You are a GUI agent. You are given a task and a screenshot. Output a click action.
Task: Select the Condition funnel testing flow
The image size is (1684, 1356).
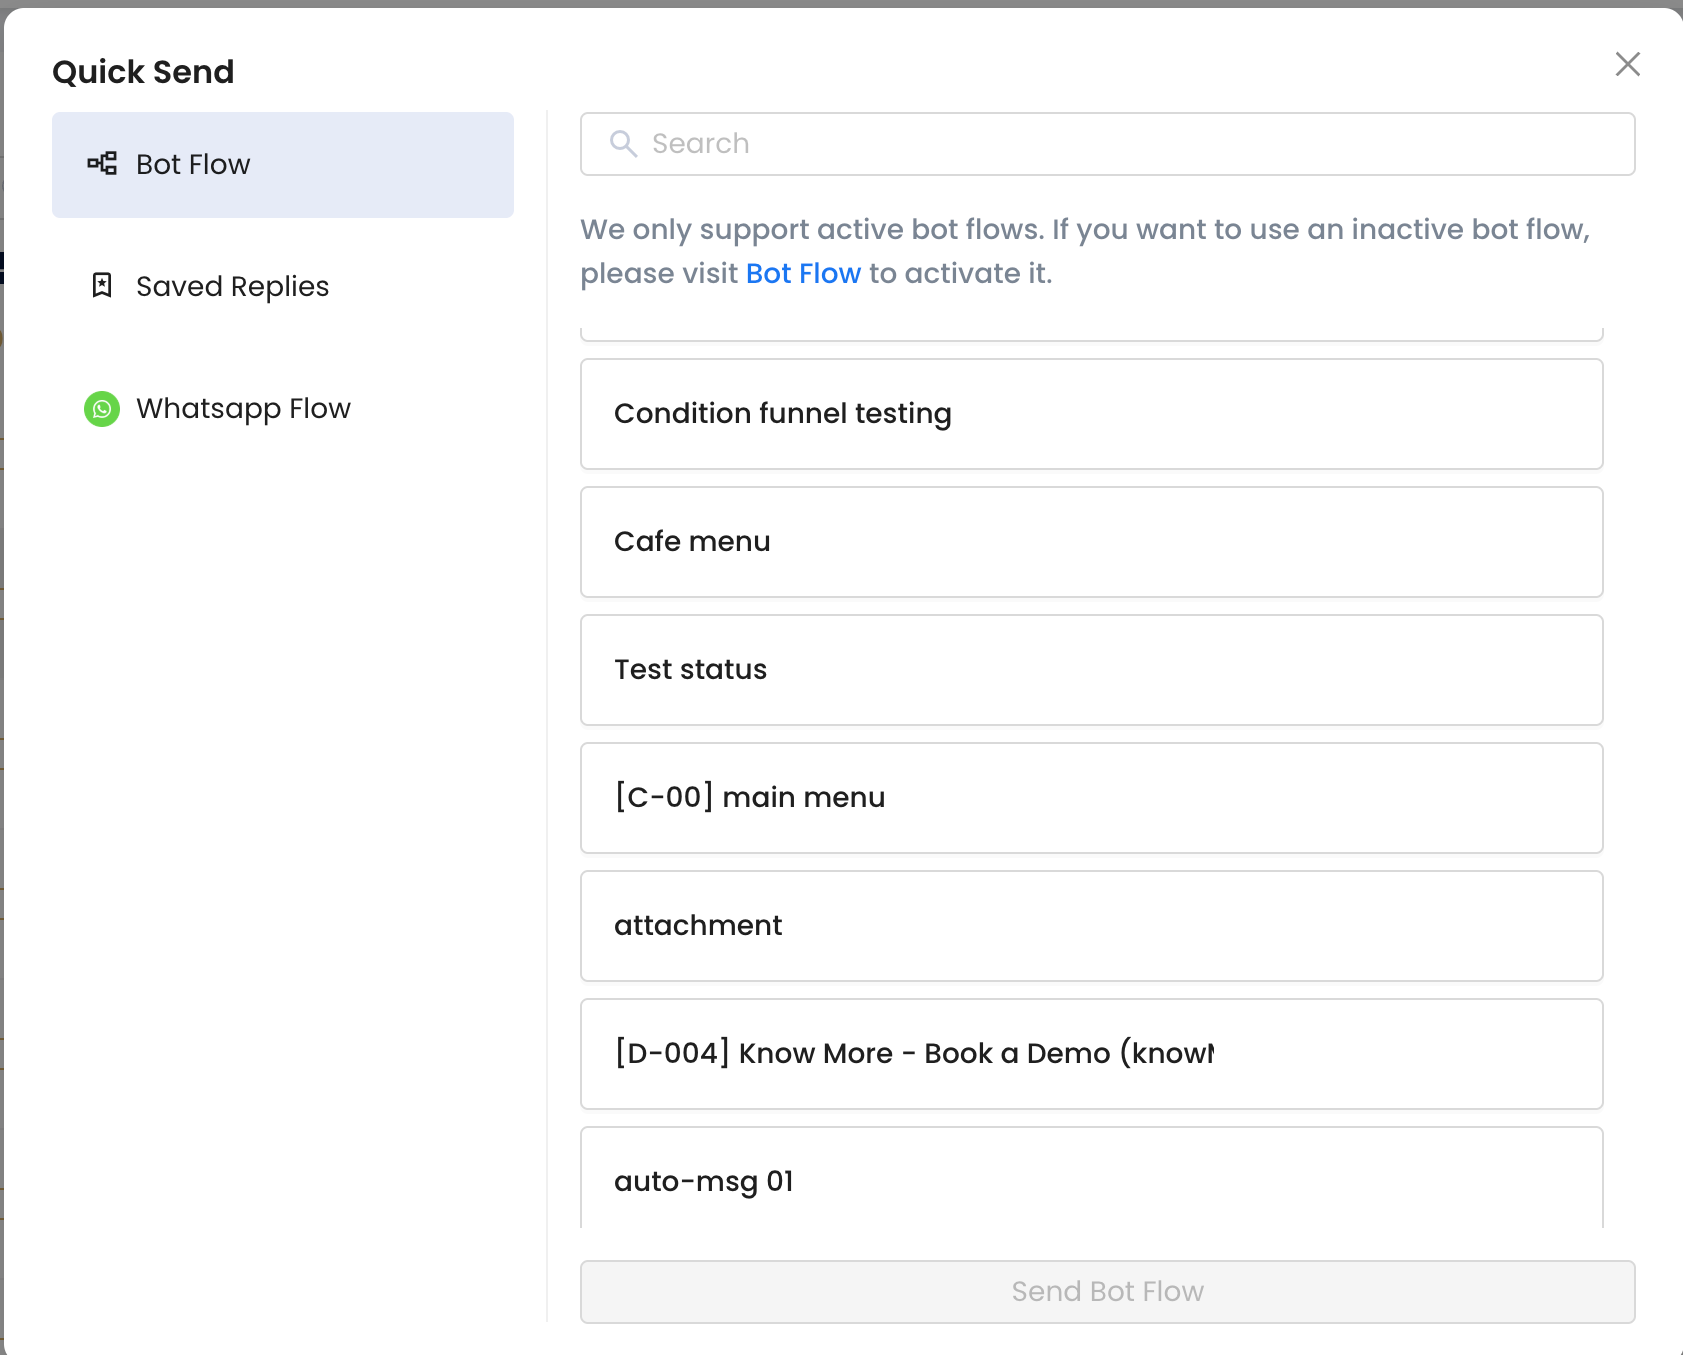[x=1091, y=414]
